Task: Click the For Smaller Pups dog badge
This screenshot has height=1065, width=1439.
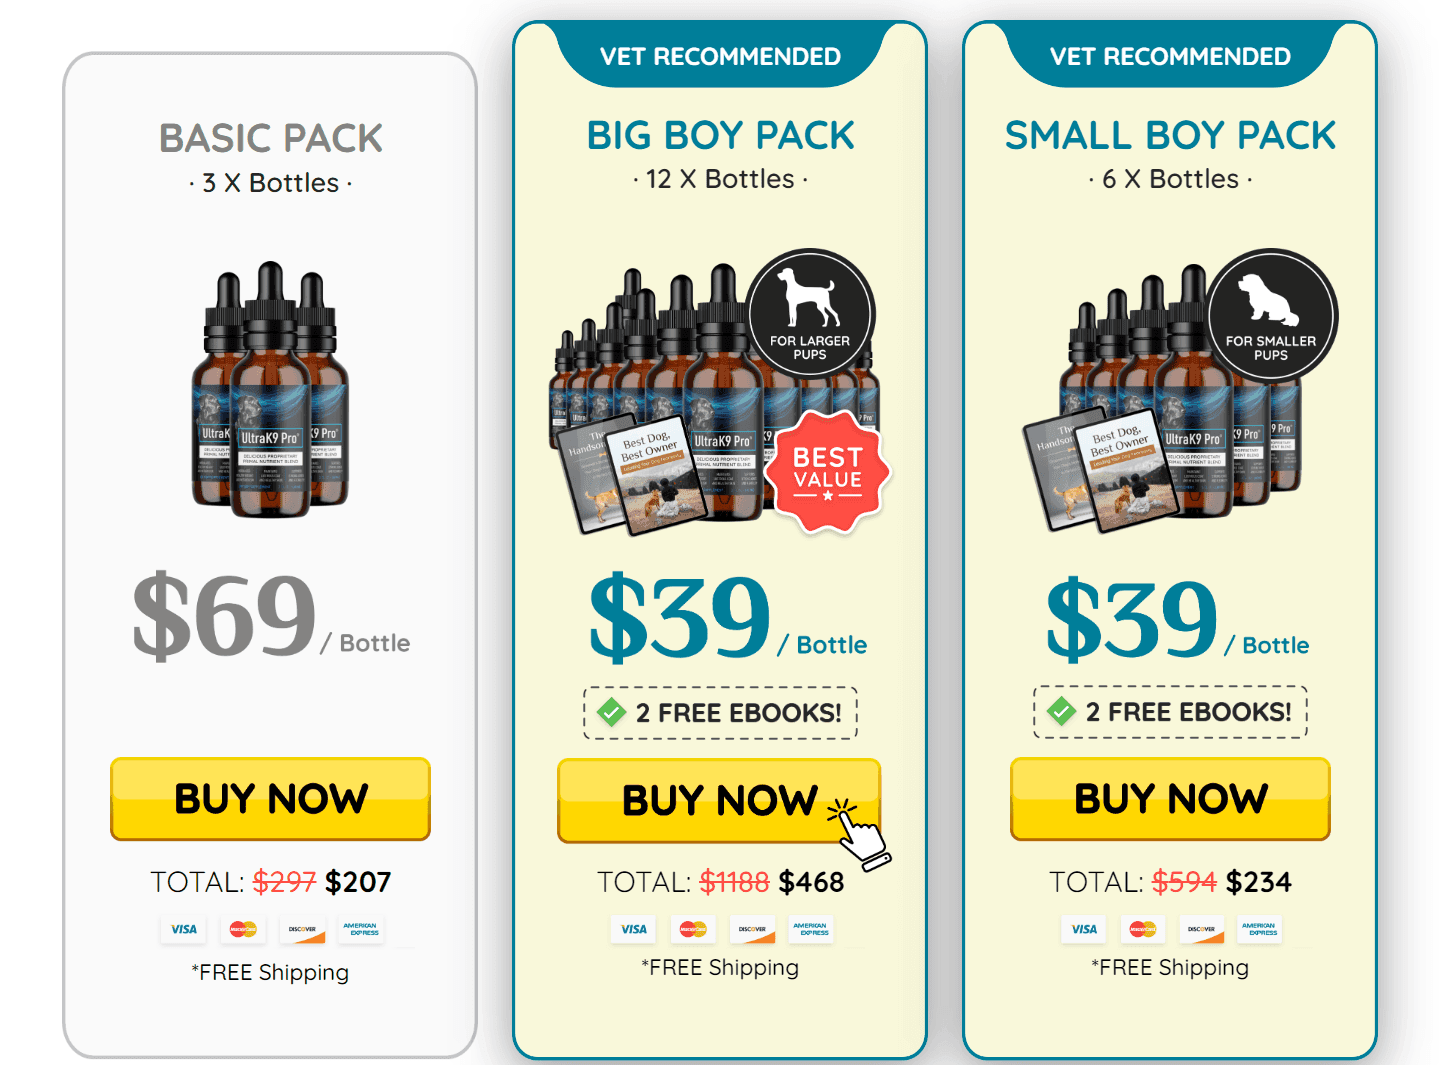Action: pos(1271,314)
